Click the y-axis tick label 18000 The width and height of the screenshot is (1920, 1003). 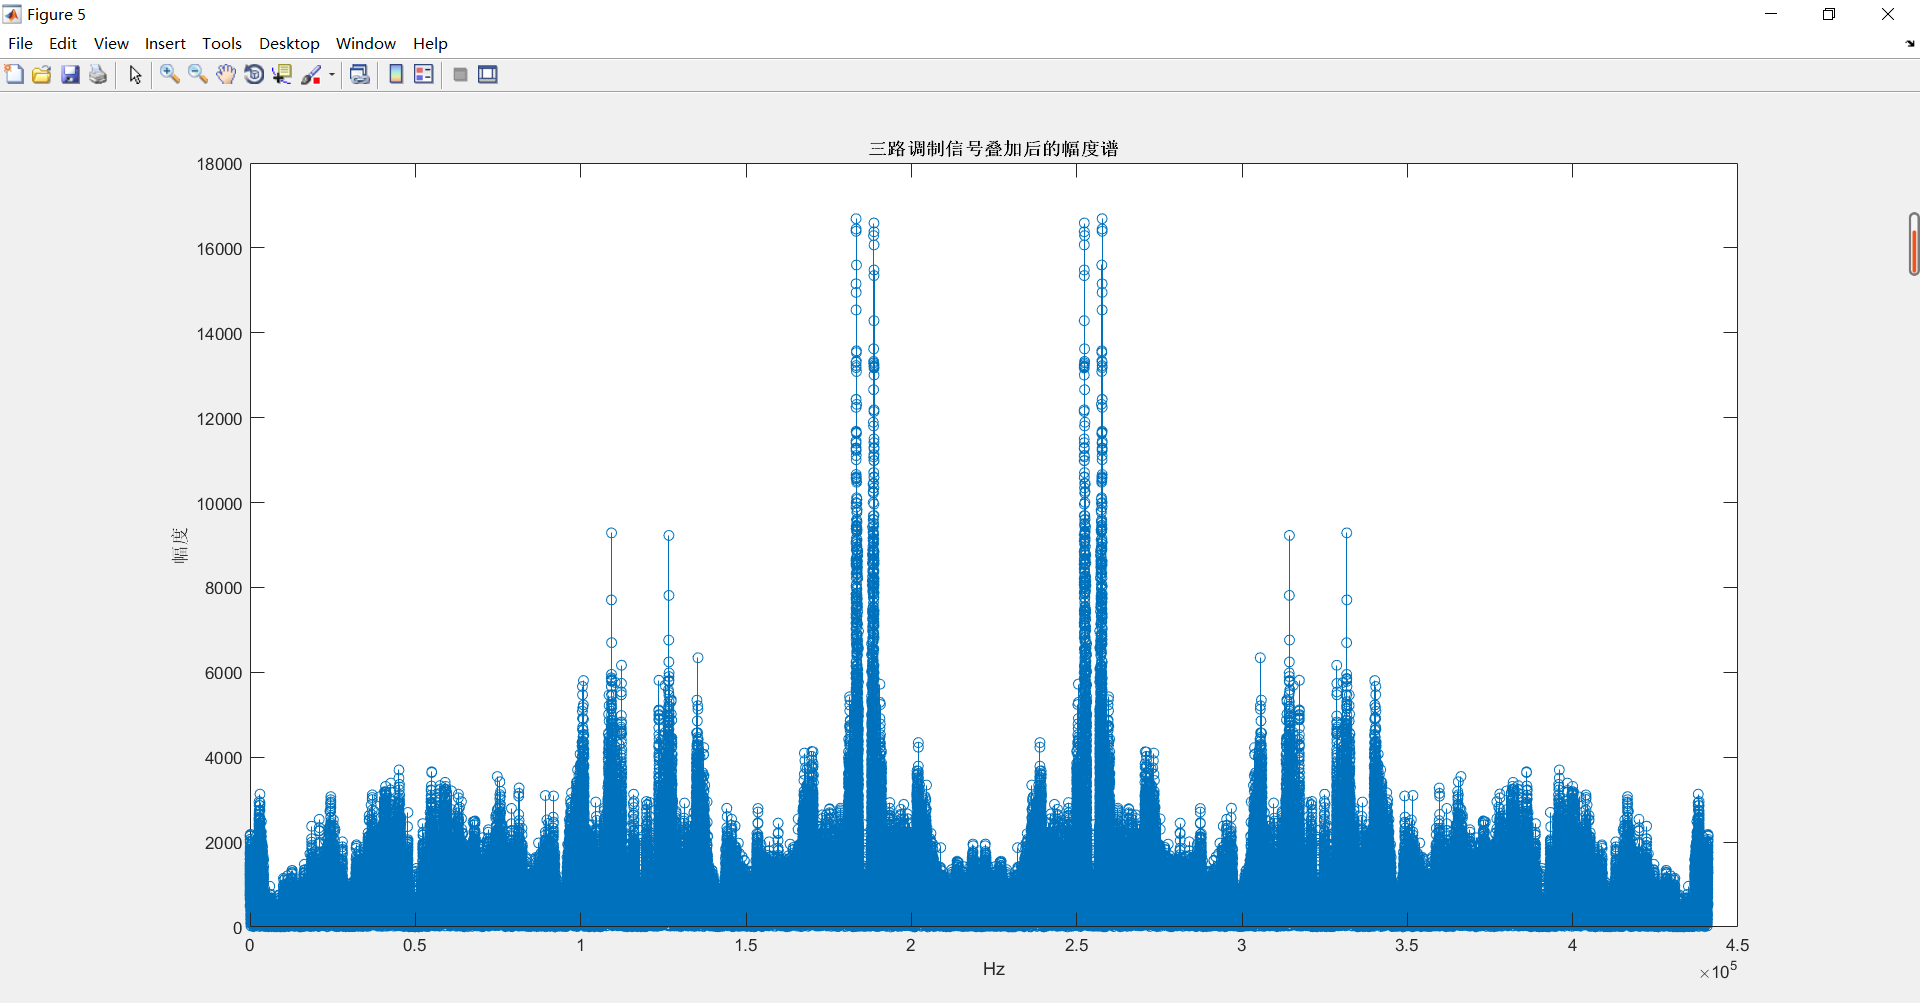click(x=219, y=164)
